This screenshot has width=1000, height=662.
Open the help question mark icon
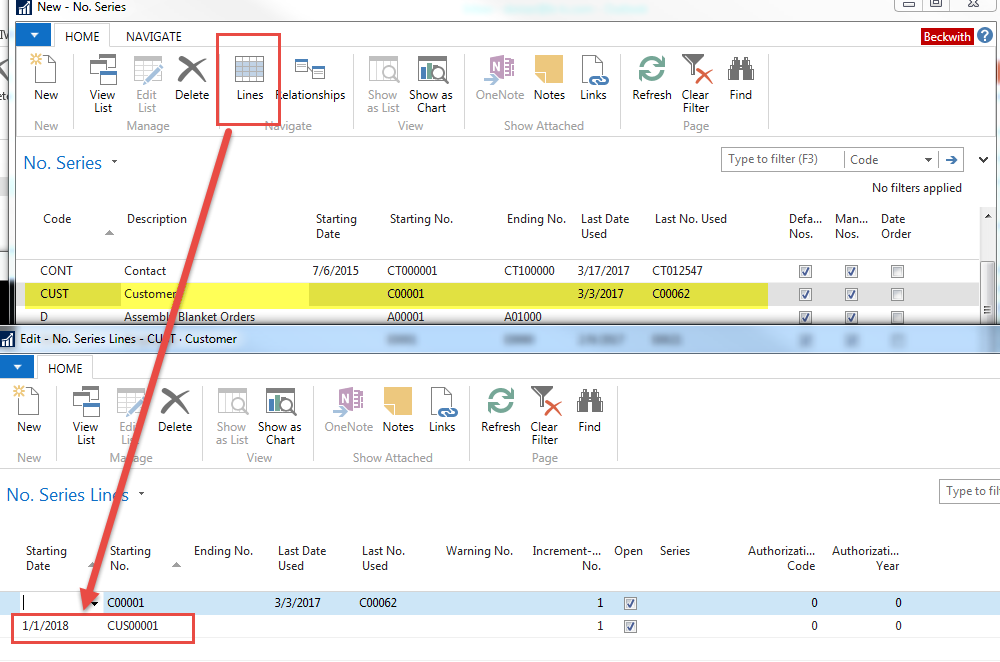(985, 36)
